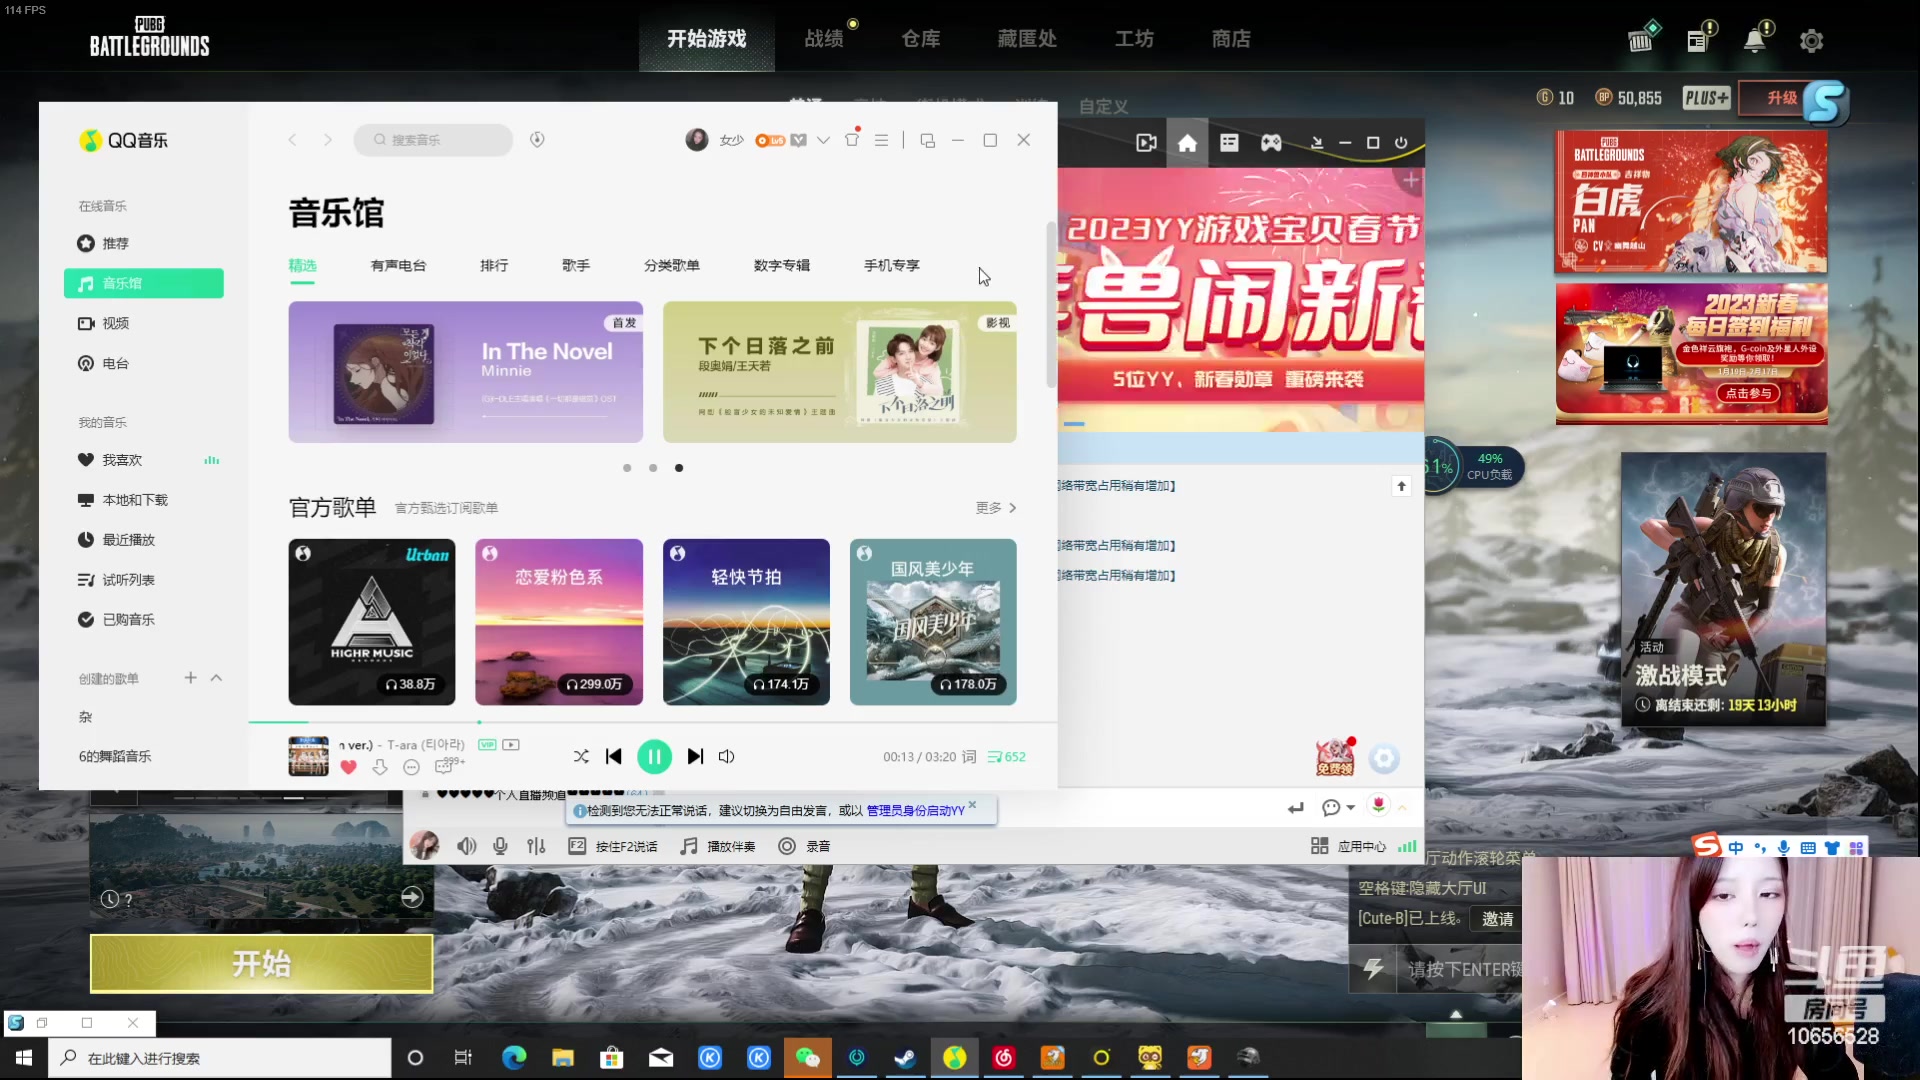Open YY audio mixer settings icon
Viewport: 1920px width, 1080px height.
536,846
